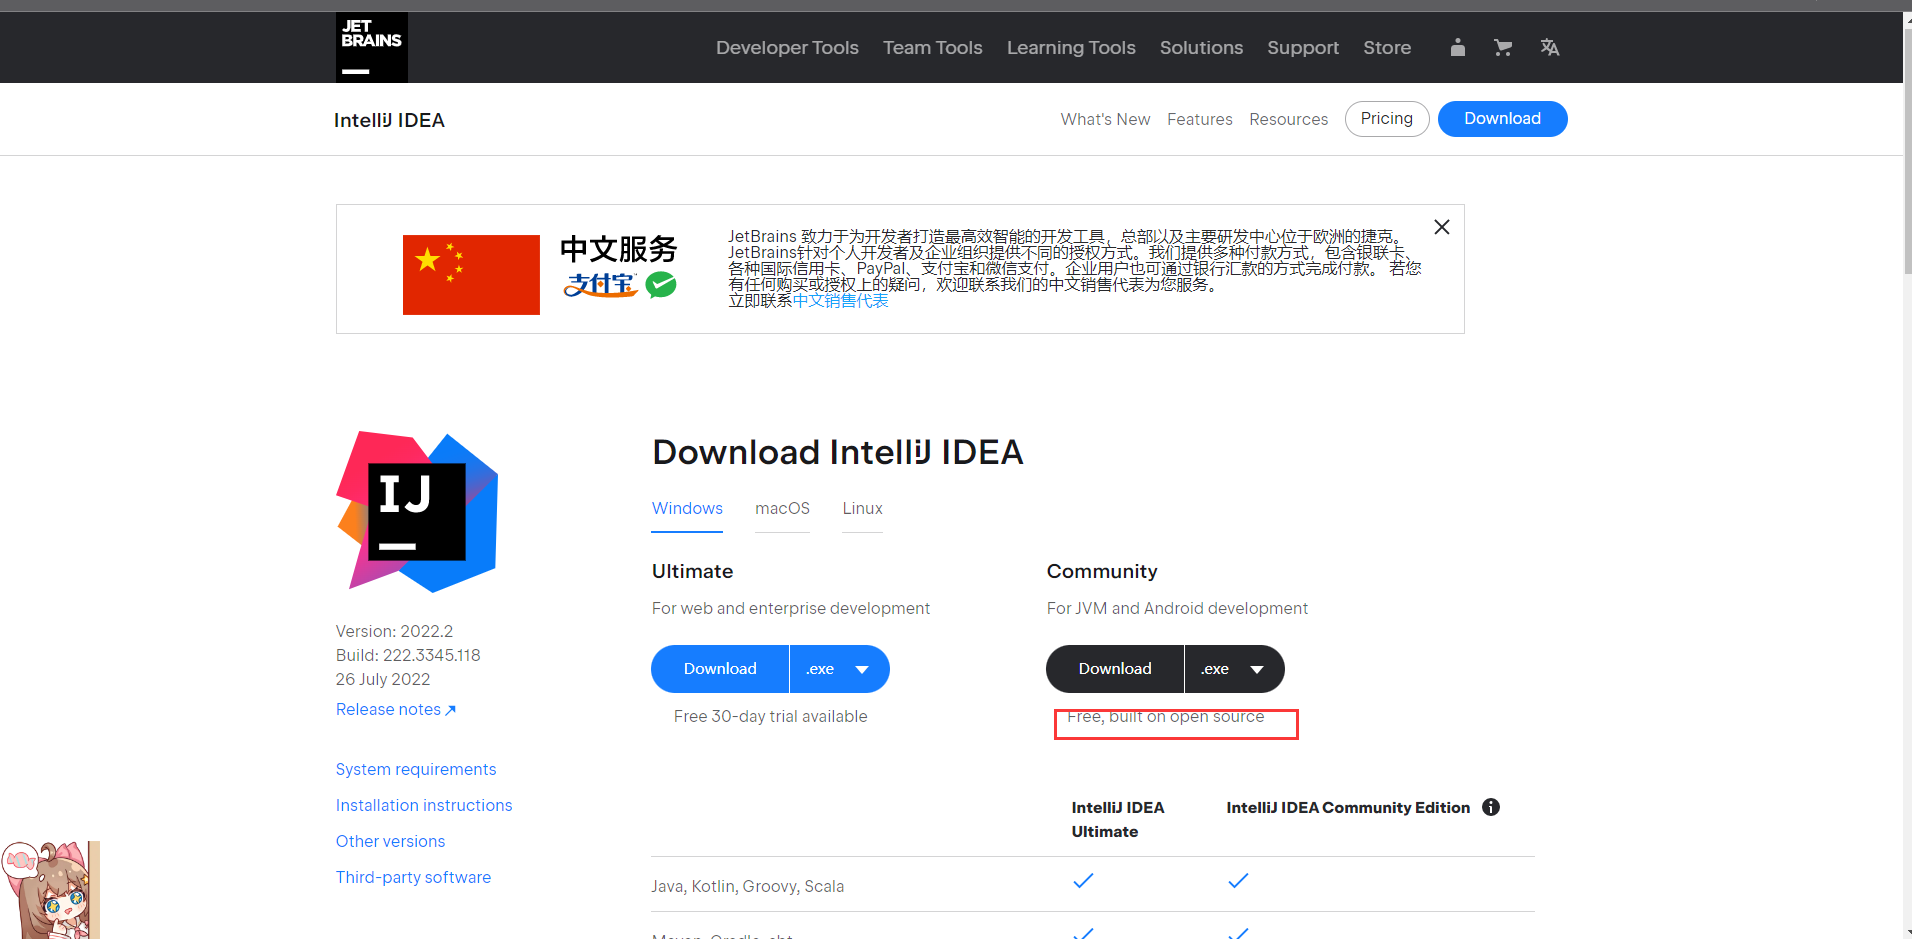Viewport: 1912px width, 939px height.
Task: Go to the Resources page
Action: point(1289,119)
